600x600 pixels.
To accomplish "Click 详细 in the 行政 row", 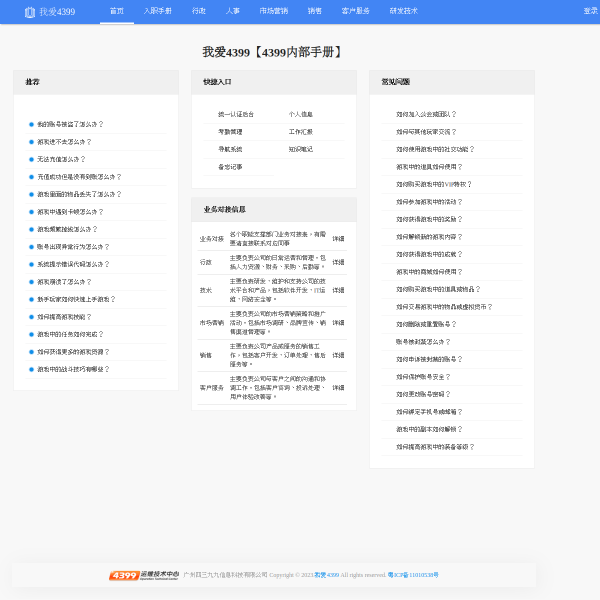I will pyautogui.click(x=338, y=262).
